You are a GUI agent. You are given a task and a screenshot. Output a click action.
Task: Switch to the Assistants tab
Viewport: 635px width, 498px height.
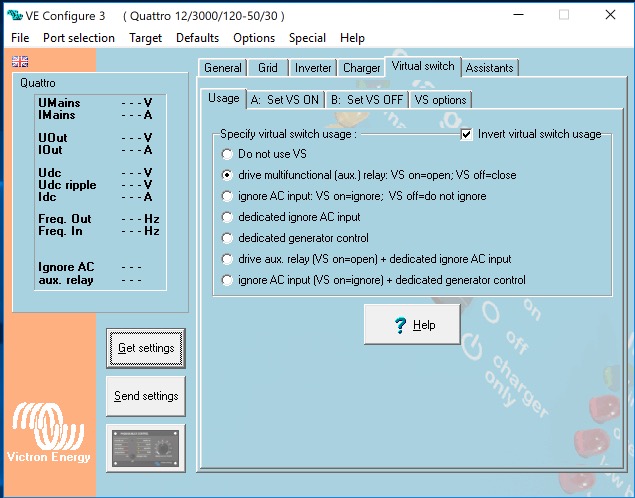click(x=490, y=68)
